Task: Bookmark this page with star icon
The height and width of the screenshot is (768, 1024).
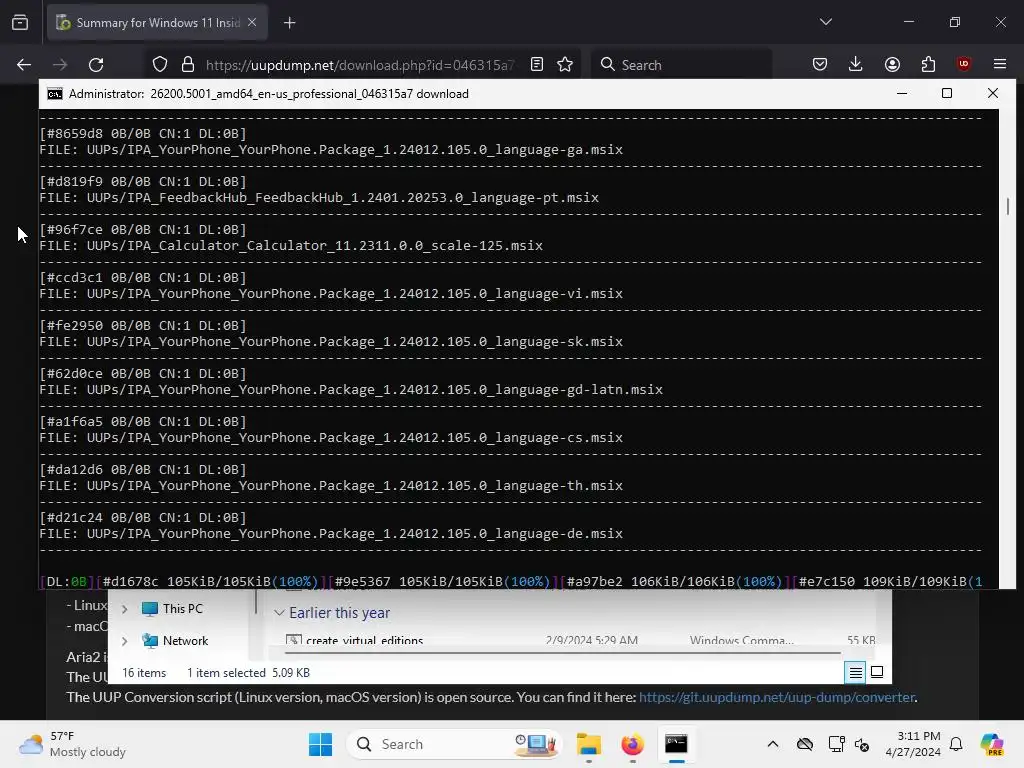Action: click(x=565, y=65)
